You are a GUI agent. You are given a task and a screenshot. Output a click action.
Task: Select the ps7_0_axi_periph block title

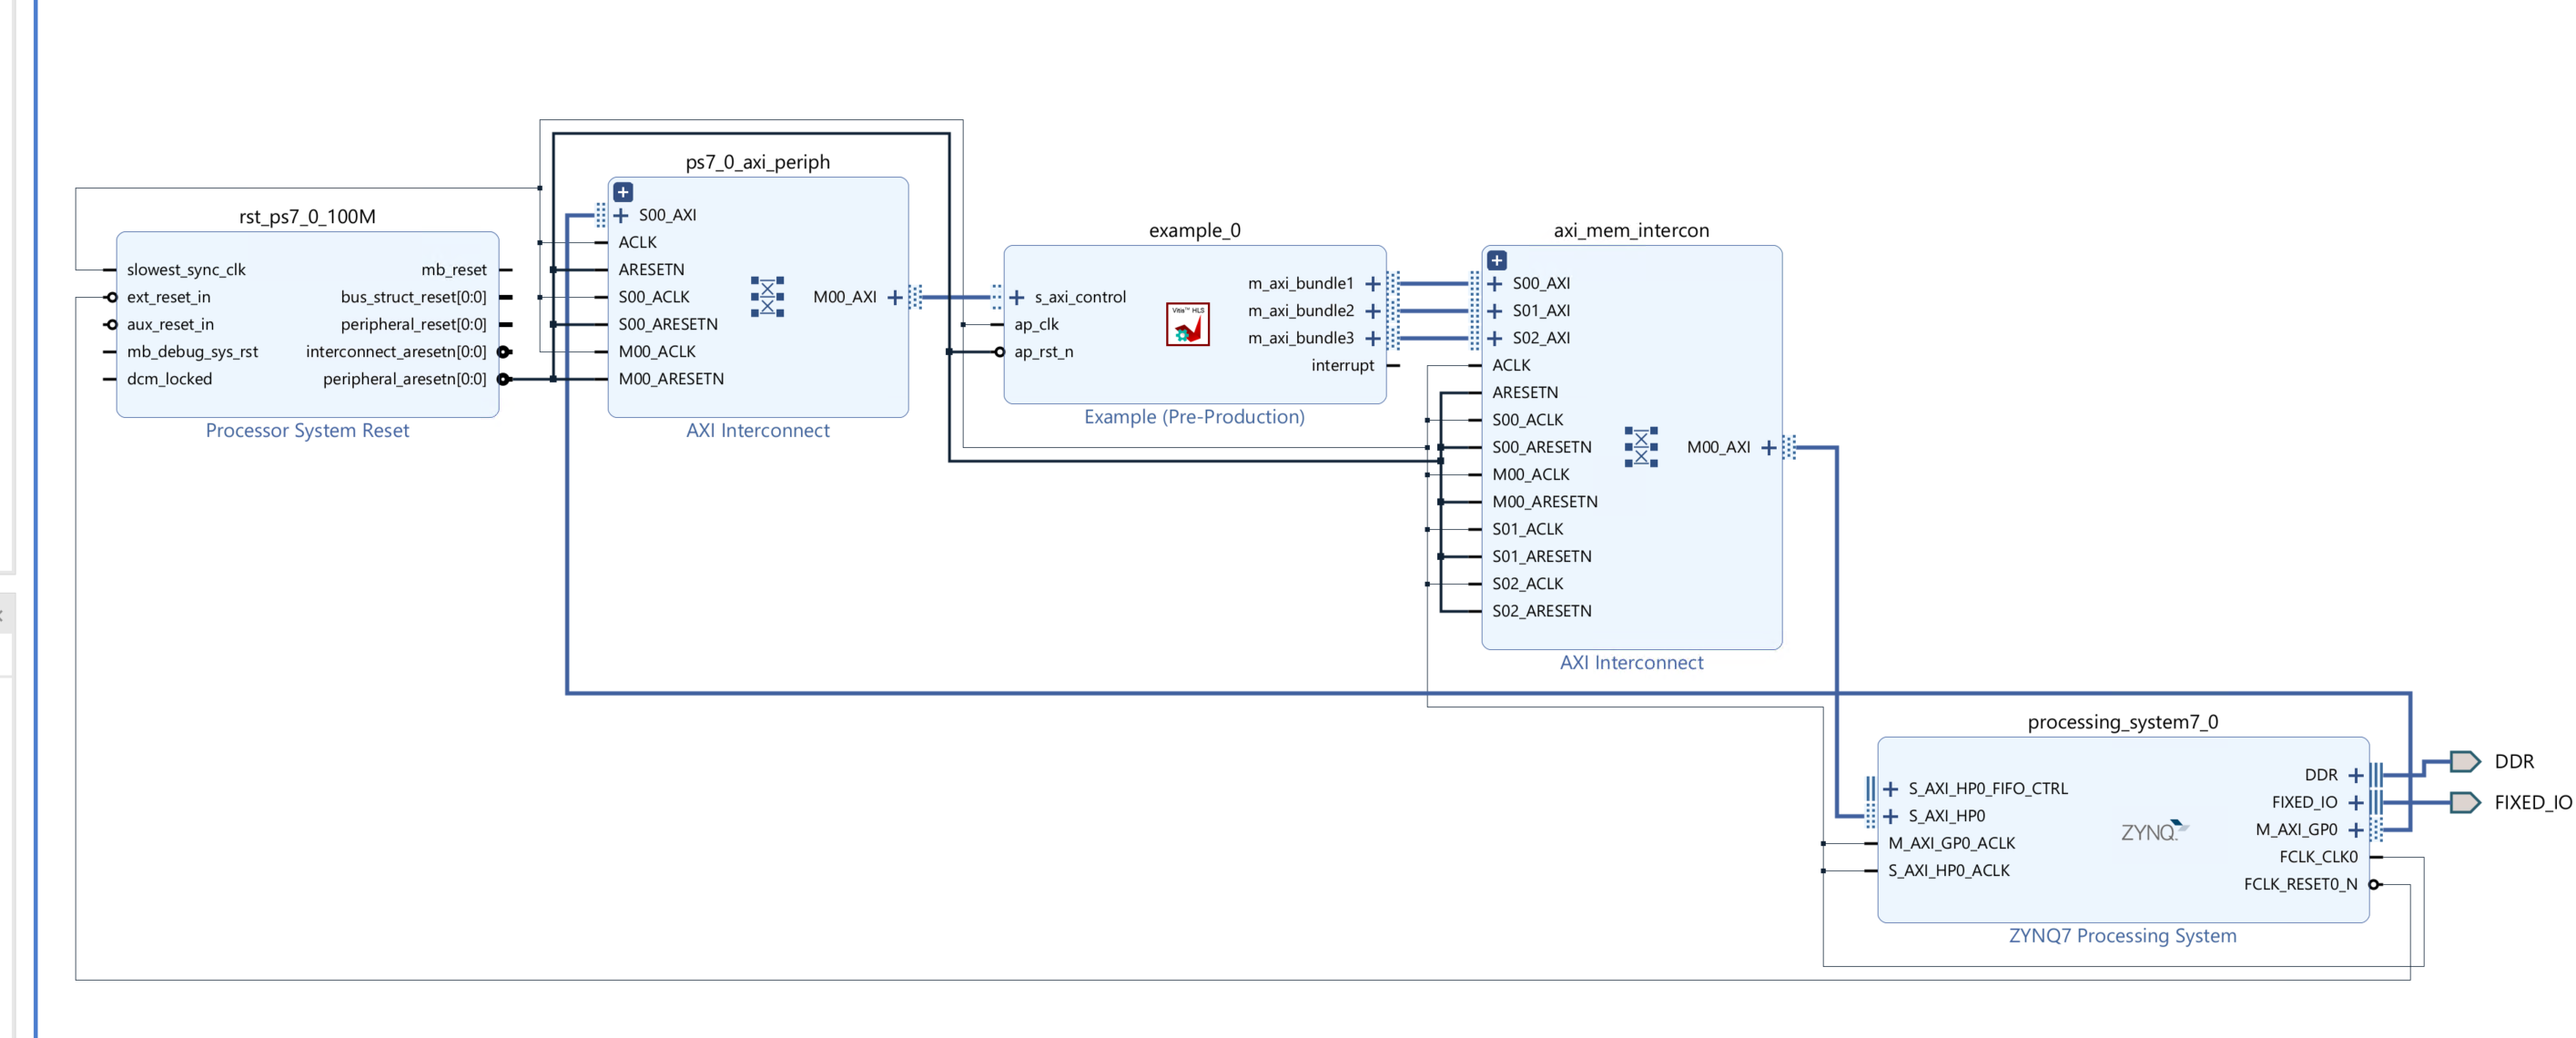[x=757, y=162]
